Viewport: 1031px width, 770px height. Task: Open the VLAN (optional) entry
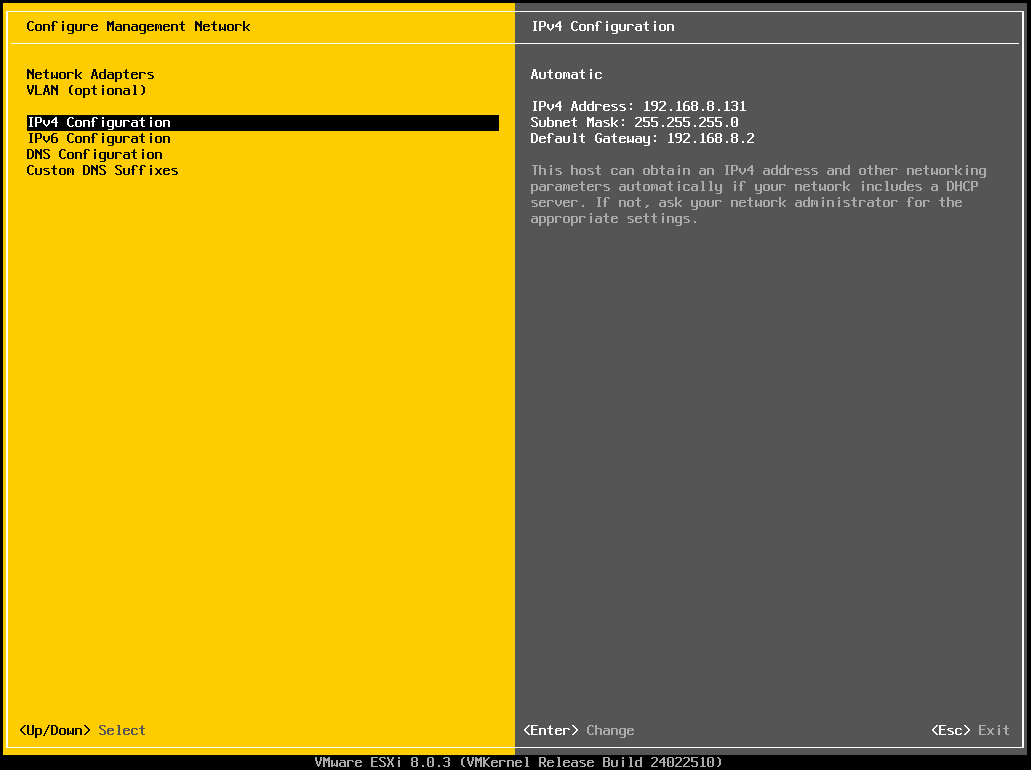[86, 90]
